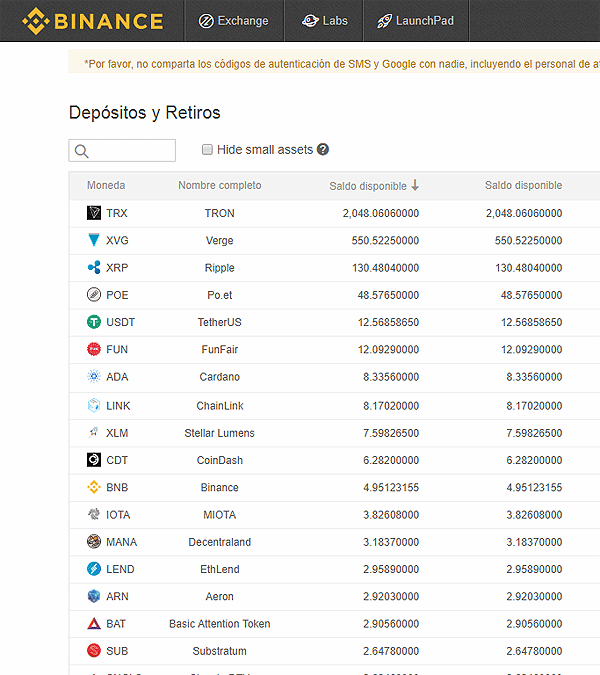Sort by Nombre completo column header
The width and height of the screenshot is (600, 675).
pyautogui.click(x=220, y=186)
